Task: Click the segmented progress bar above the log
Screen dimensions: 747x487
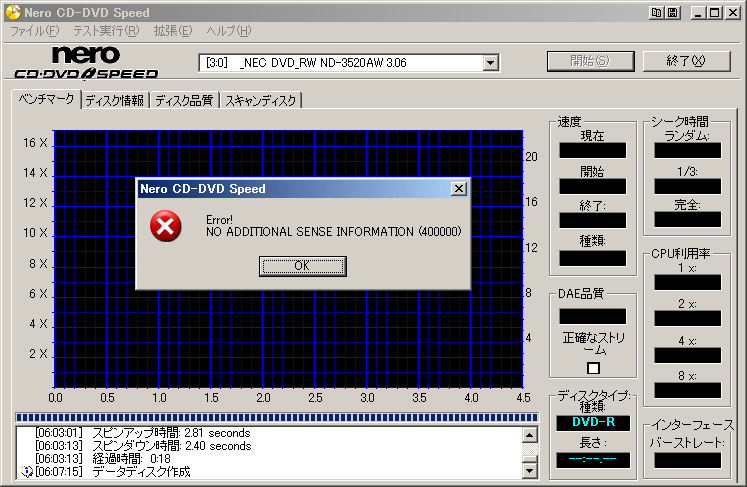Action: (x=278, y=417)
